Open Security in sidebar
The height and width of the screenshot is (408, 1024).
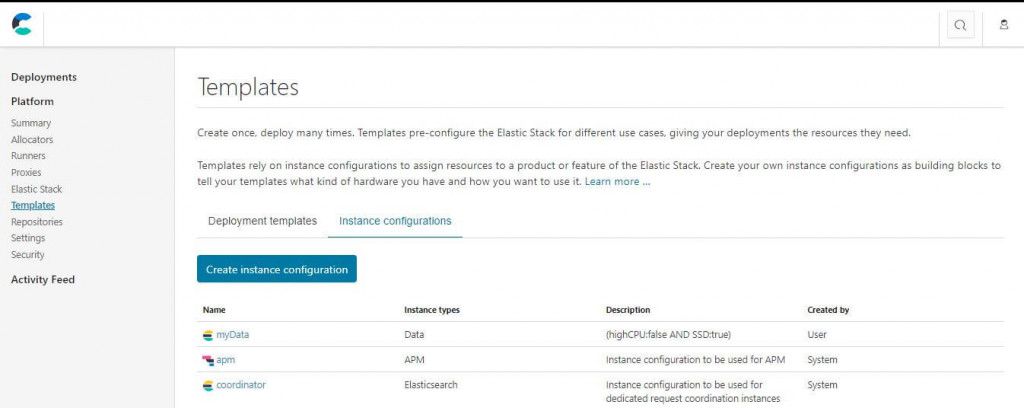coord(27,255)
